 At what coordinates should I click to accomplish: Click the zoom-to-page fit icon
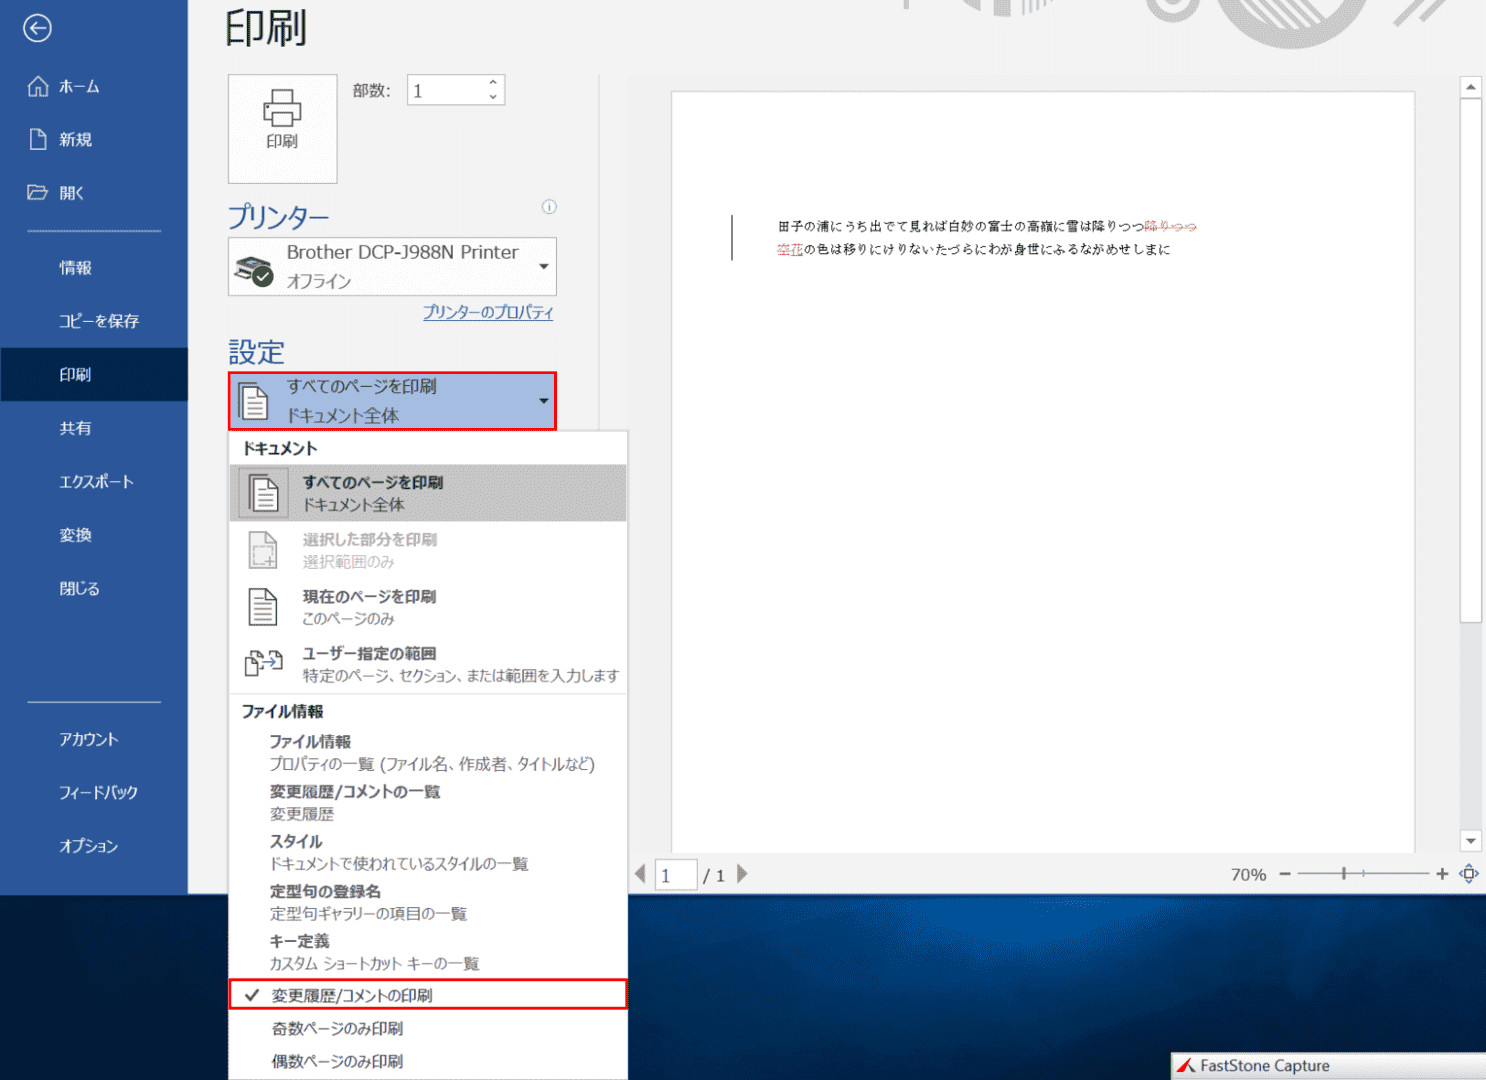tap(1469, 874)
